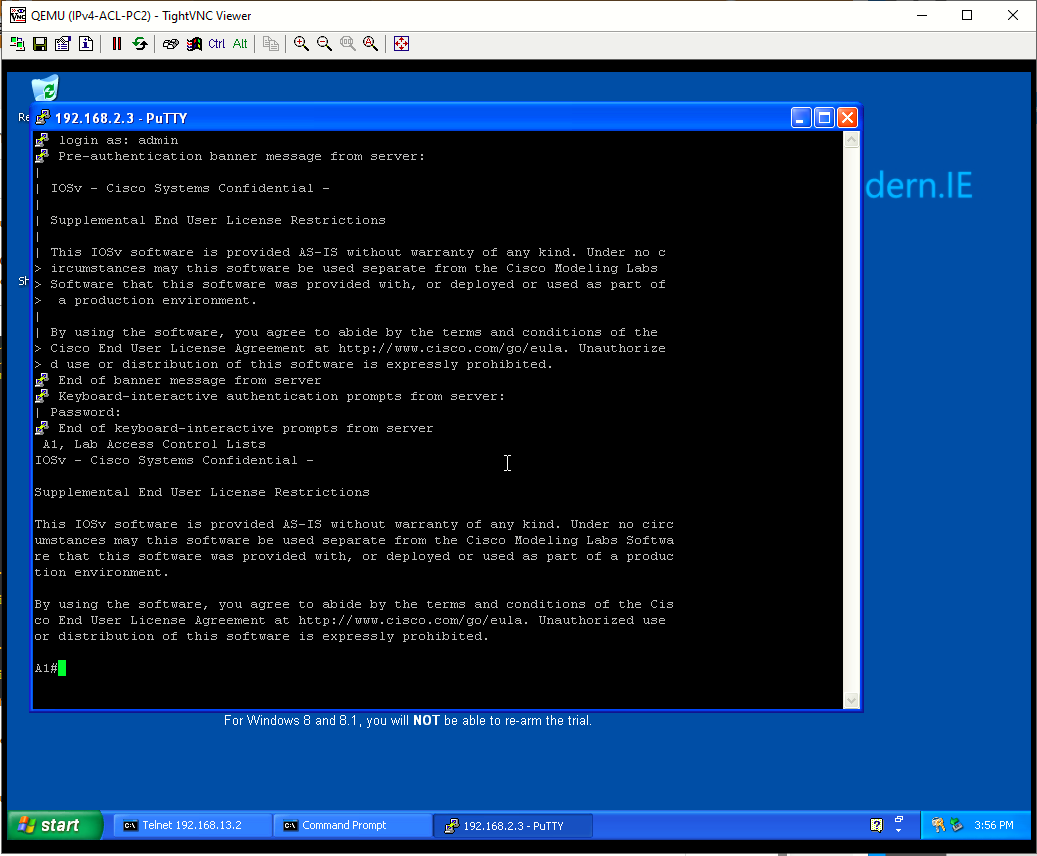Click the A1# terminal prompt line
The image size is (1037, 856).
tap(50, 668)
